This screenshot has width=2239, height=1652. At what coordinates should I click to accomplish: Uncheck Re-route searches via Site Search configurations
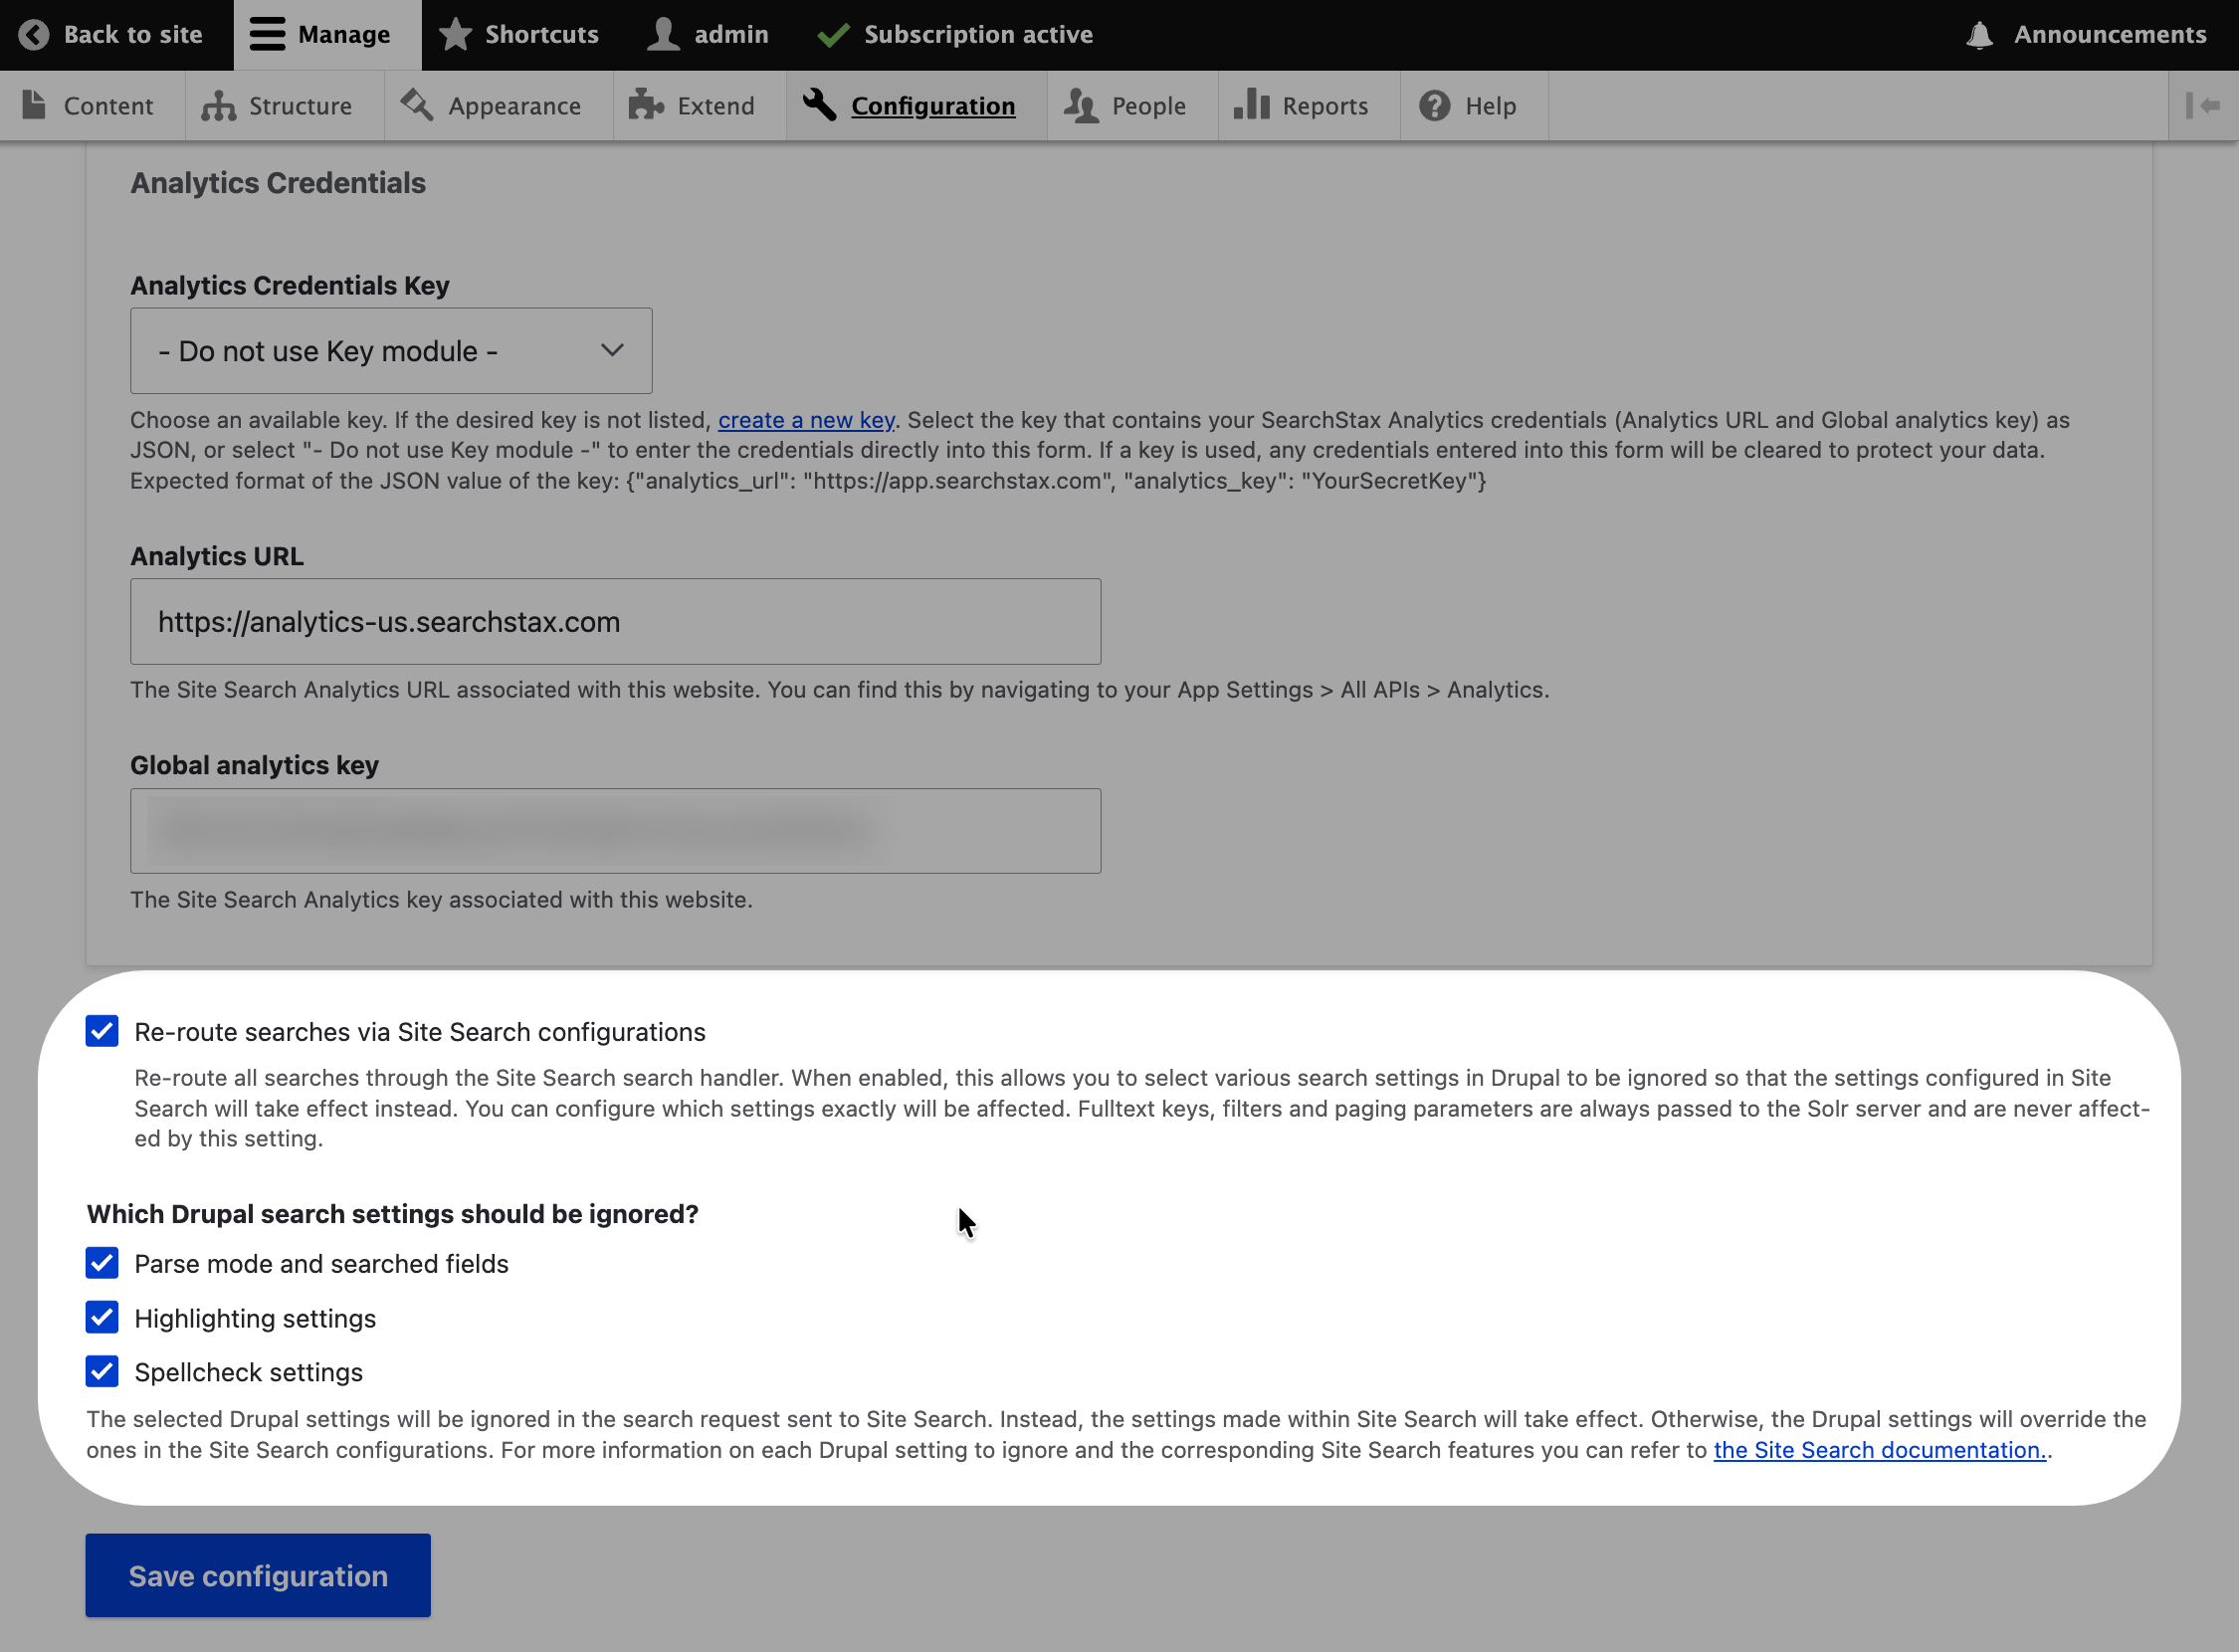tap(102, 1031)
